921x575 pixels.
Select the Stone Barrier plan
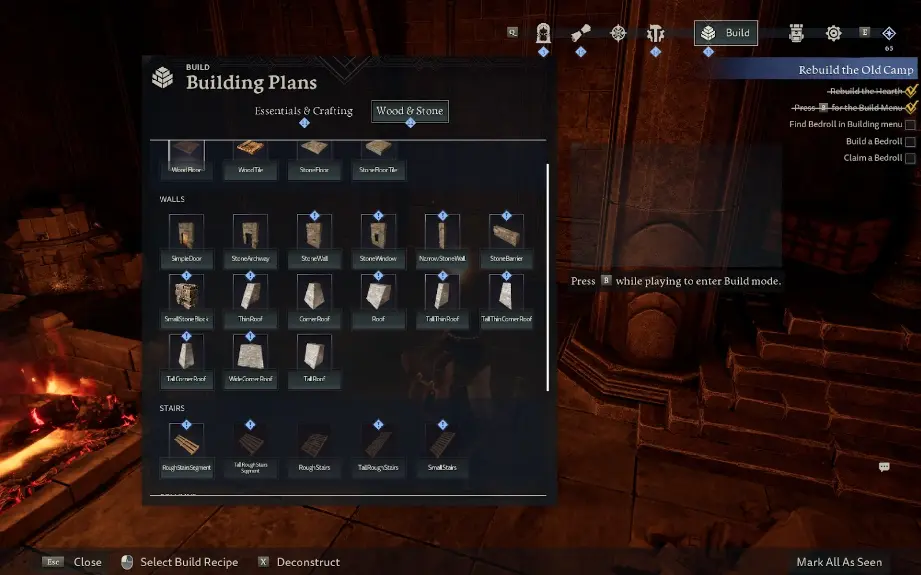[506, 240]
